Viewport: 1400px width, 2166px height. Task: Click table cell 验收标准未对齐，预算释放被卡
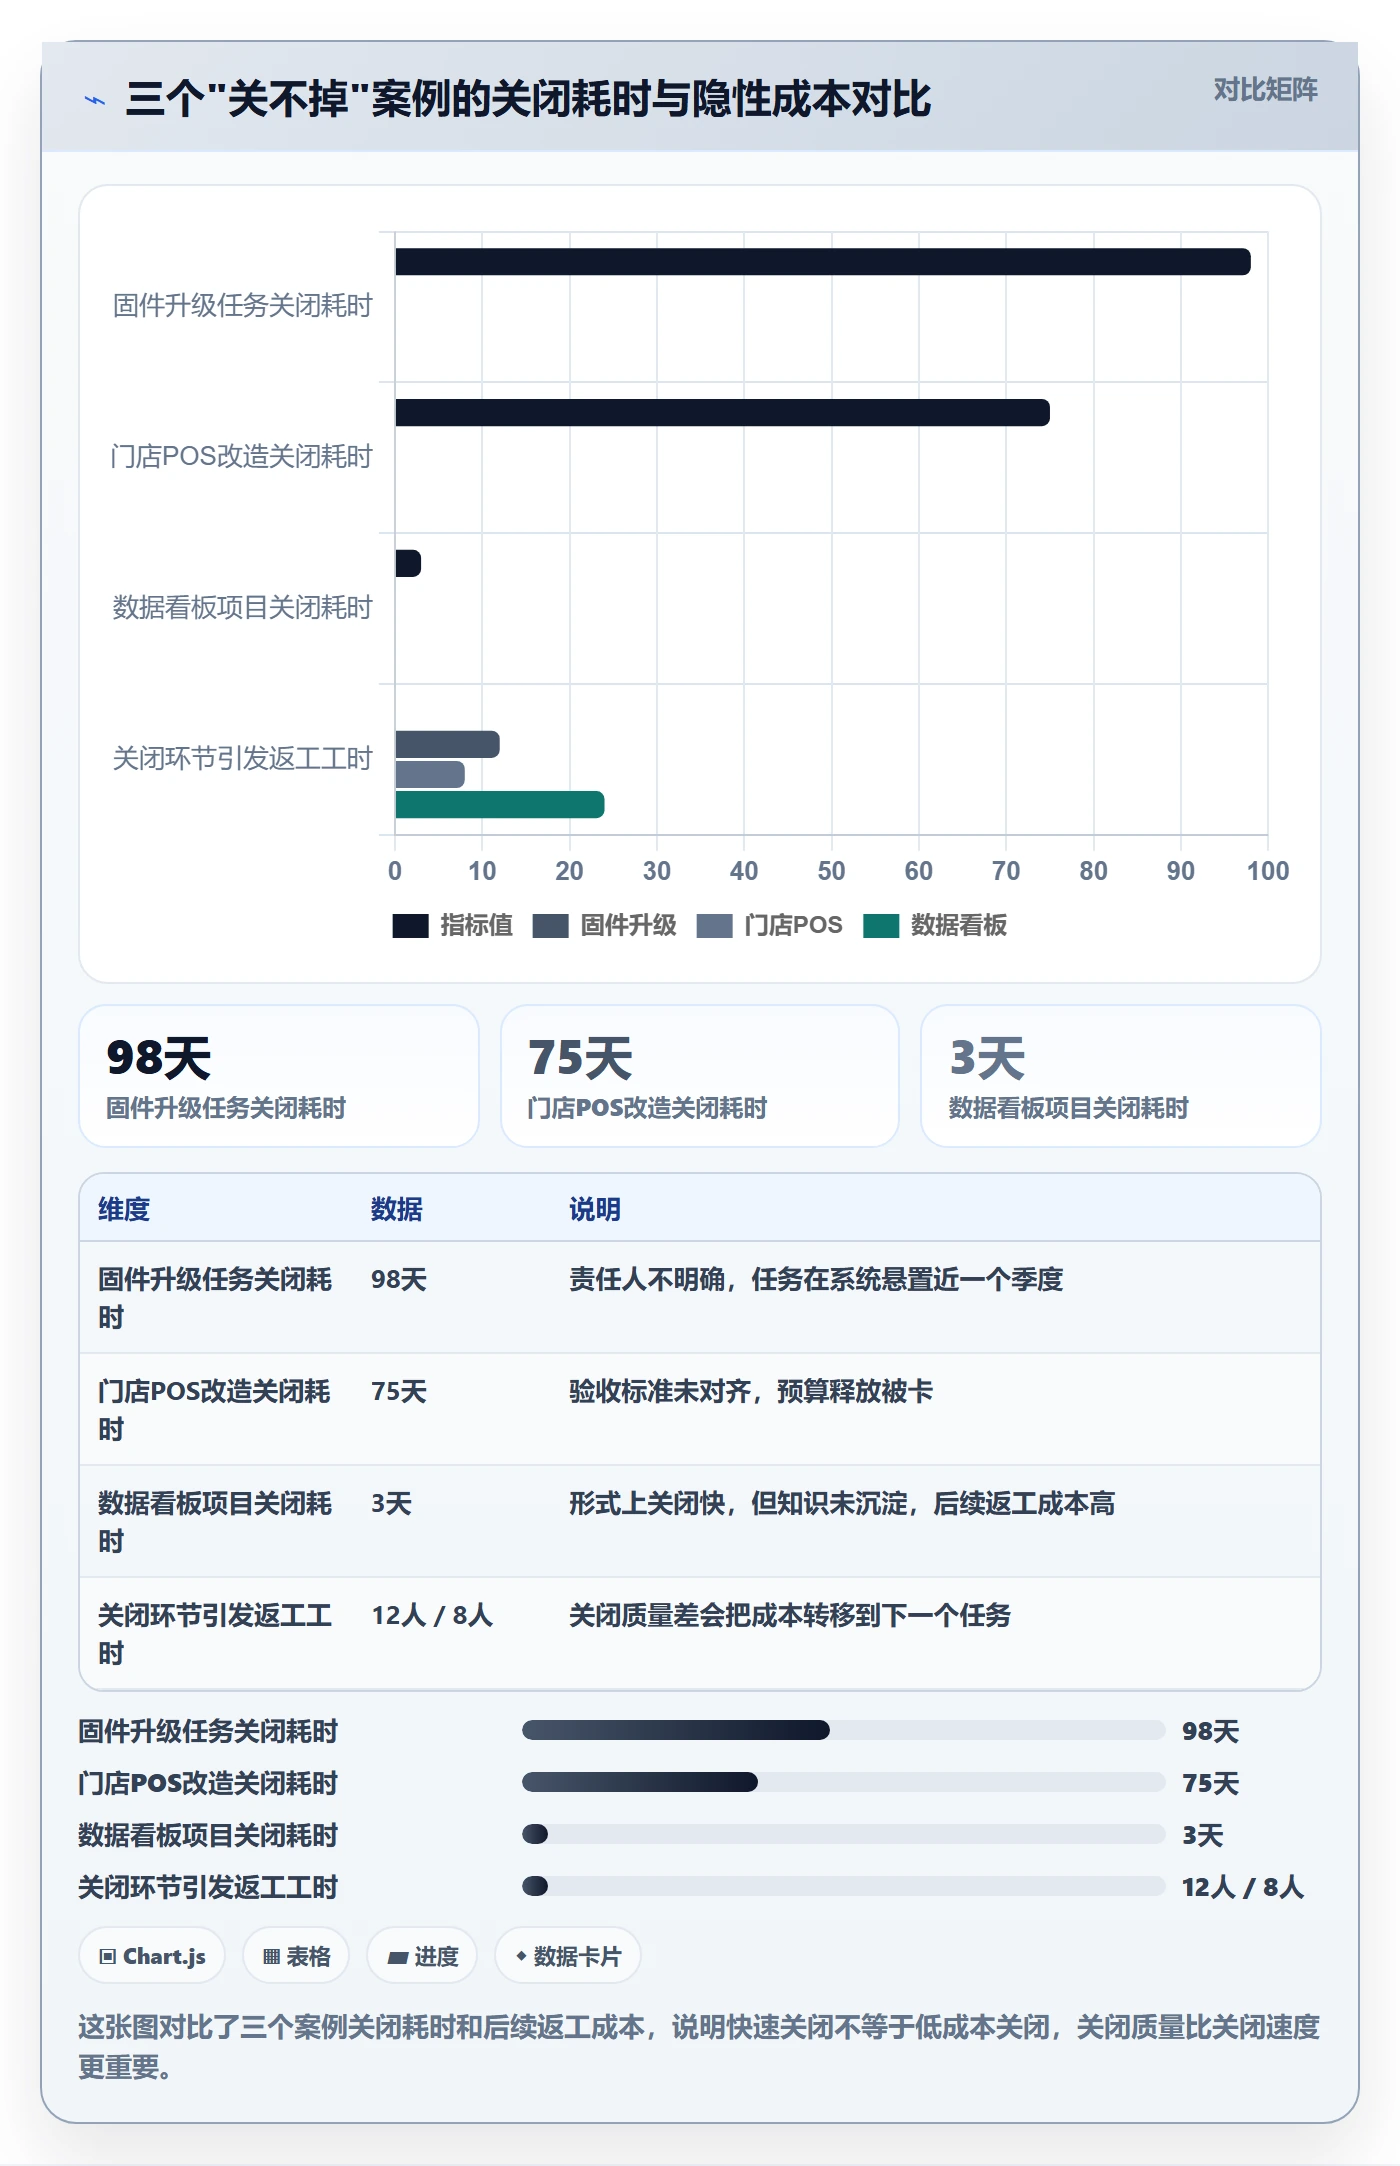pyautogui.click(x=751, y=1392)
